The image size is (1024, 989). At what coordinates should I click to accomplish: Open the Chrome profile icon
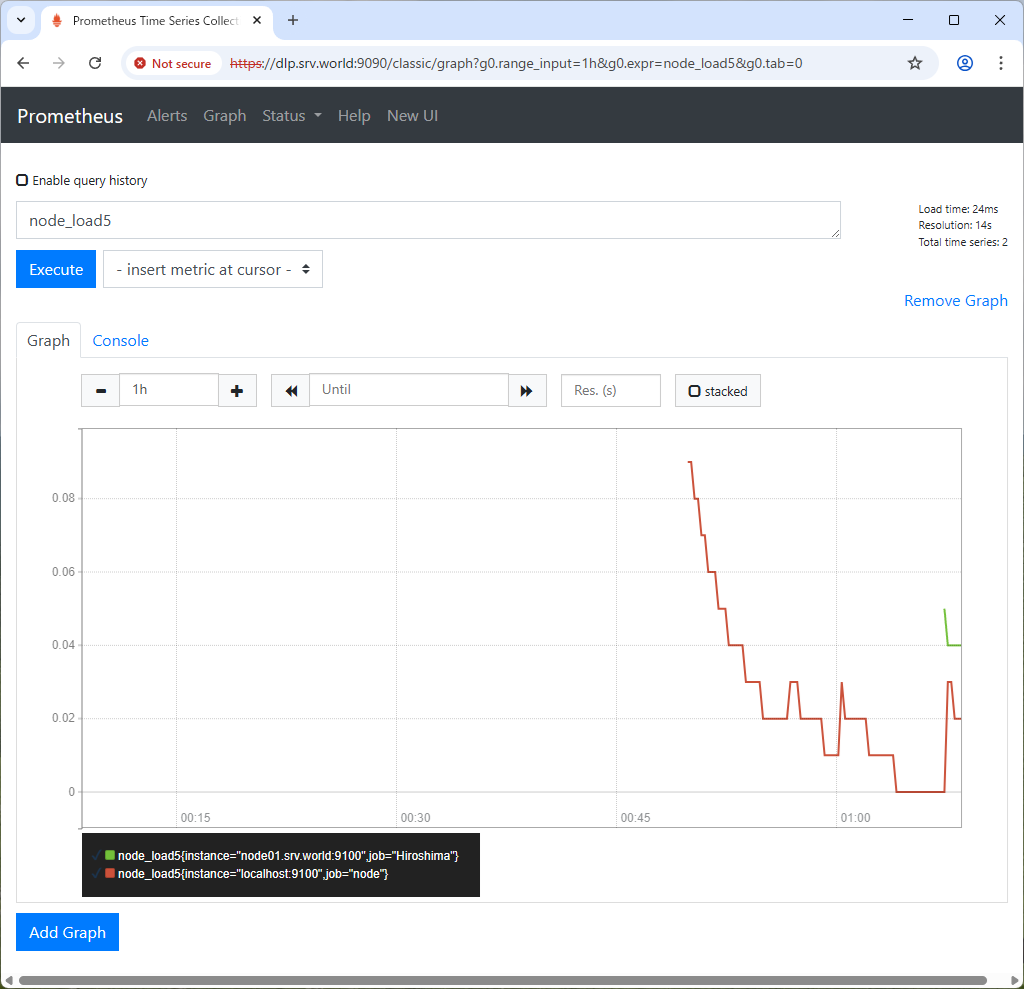click(x=964, y=63)
